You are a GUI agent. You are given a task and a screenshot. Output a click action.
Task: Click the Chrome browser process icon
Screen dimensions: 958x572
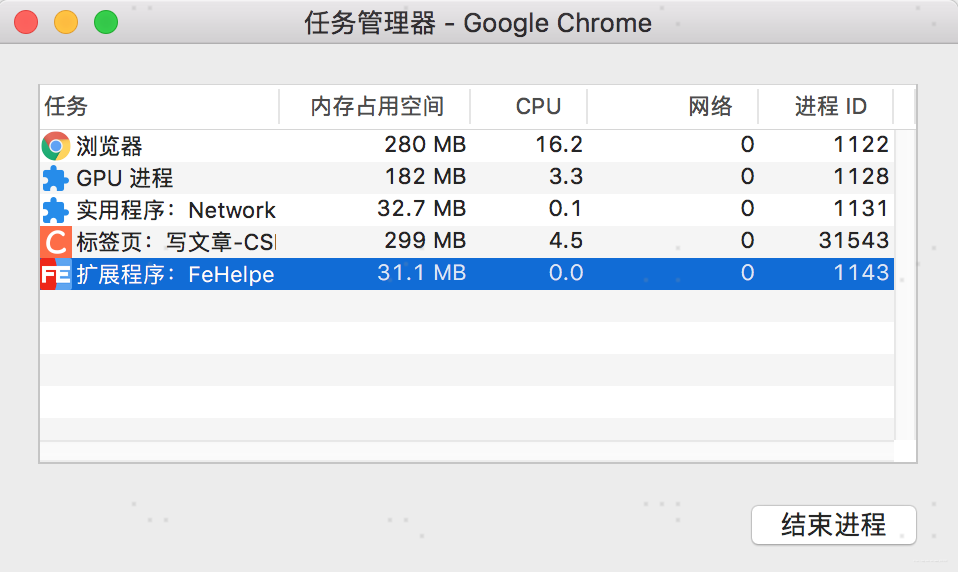(56, 146)
